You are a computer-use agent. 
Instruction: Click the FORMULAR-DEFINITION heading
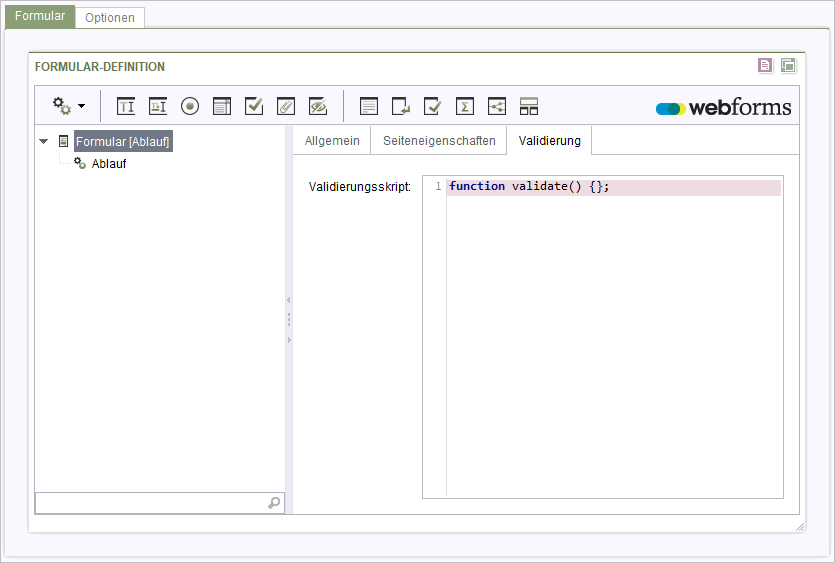[x=100, y=67]
